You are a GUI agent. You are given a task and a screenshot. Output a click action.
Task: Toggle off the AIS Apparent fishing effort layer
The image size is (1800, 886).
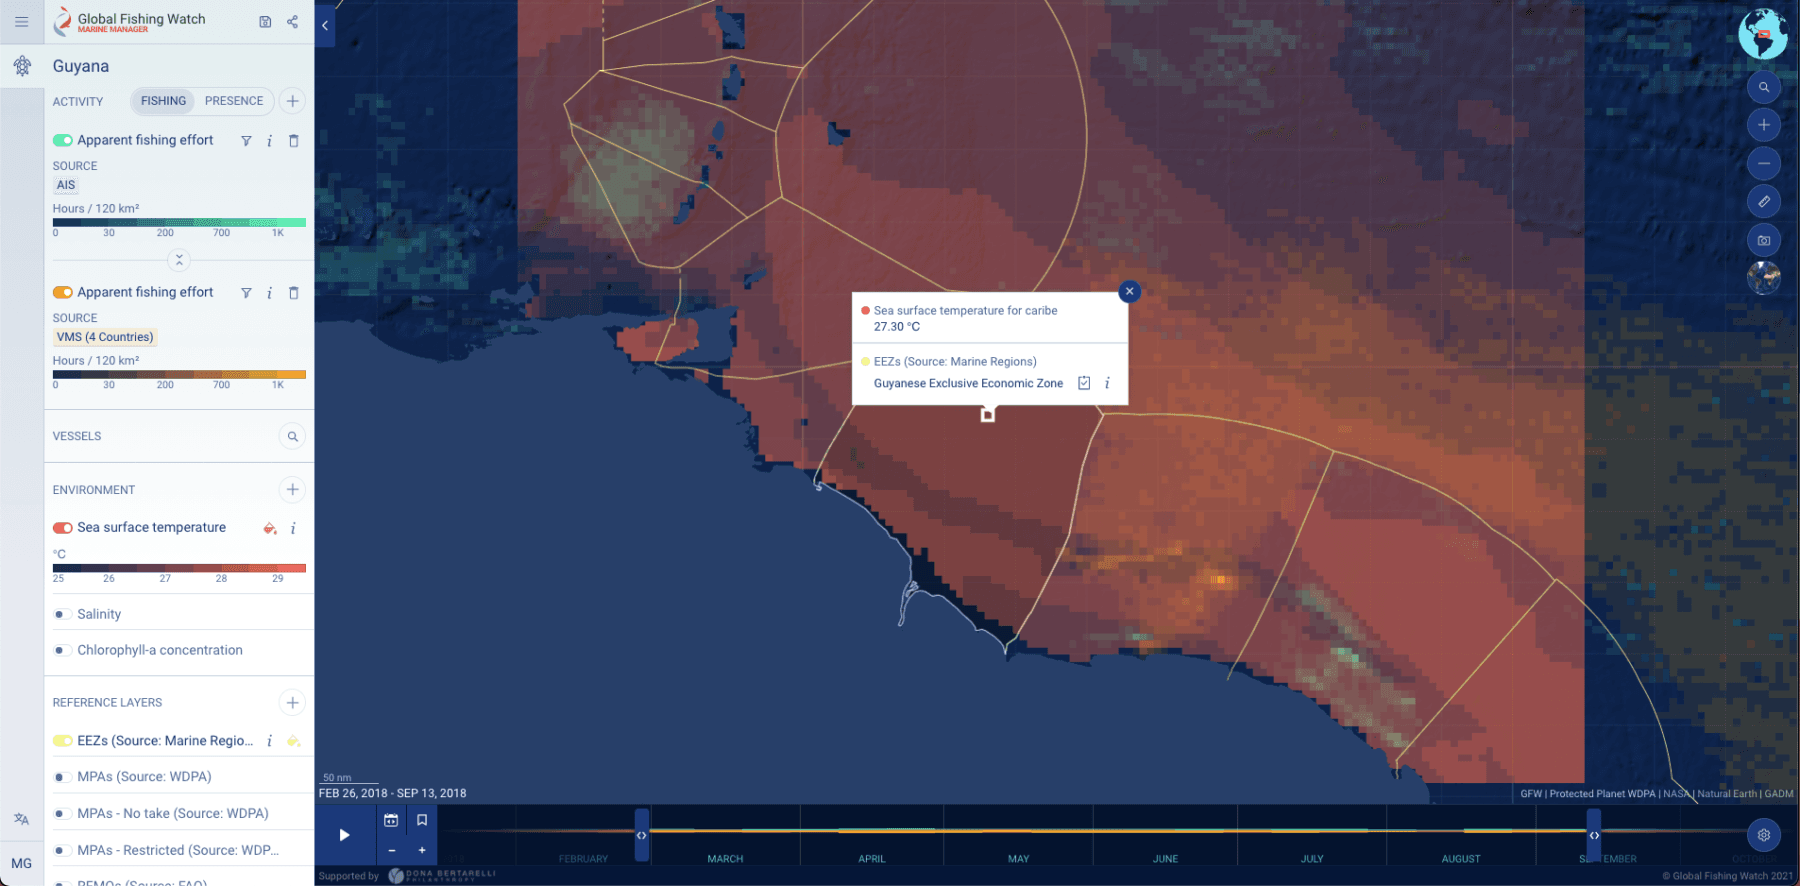pyautogui.click(x=63, y=141)
